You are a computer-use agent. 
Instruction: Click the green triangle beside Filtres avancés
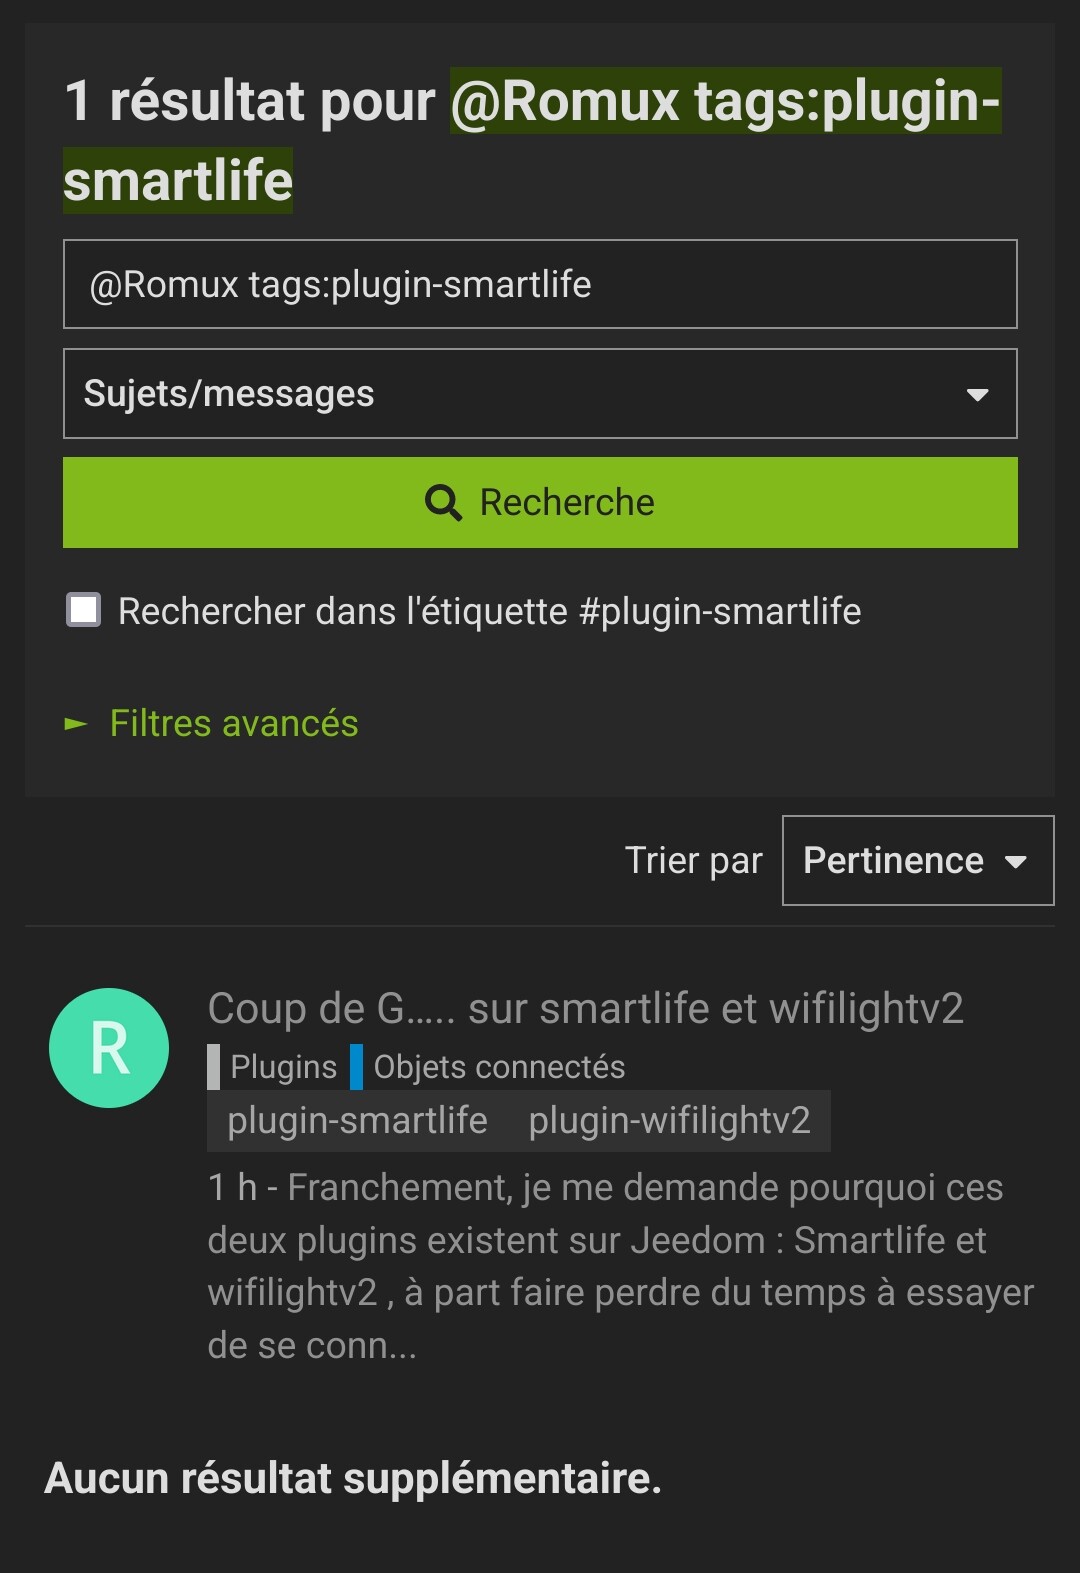point(76,724)
